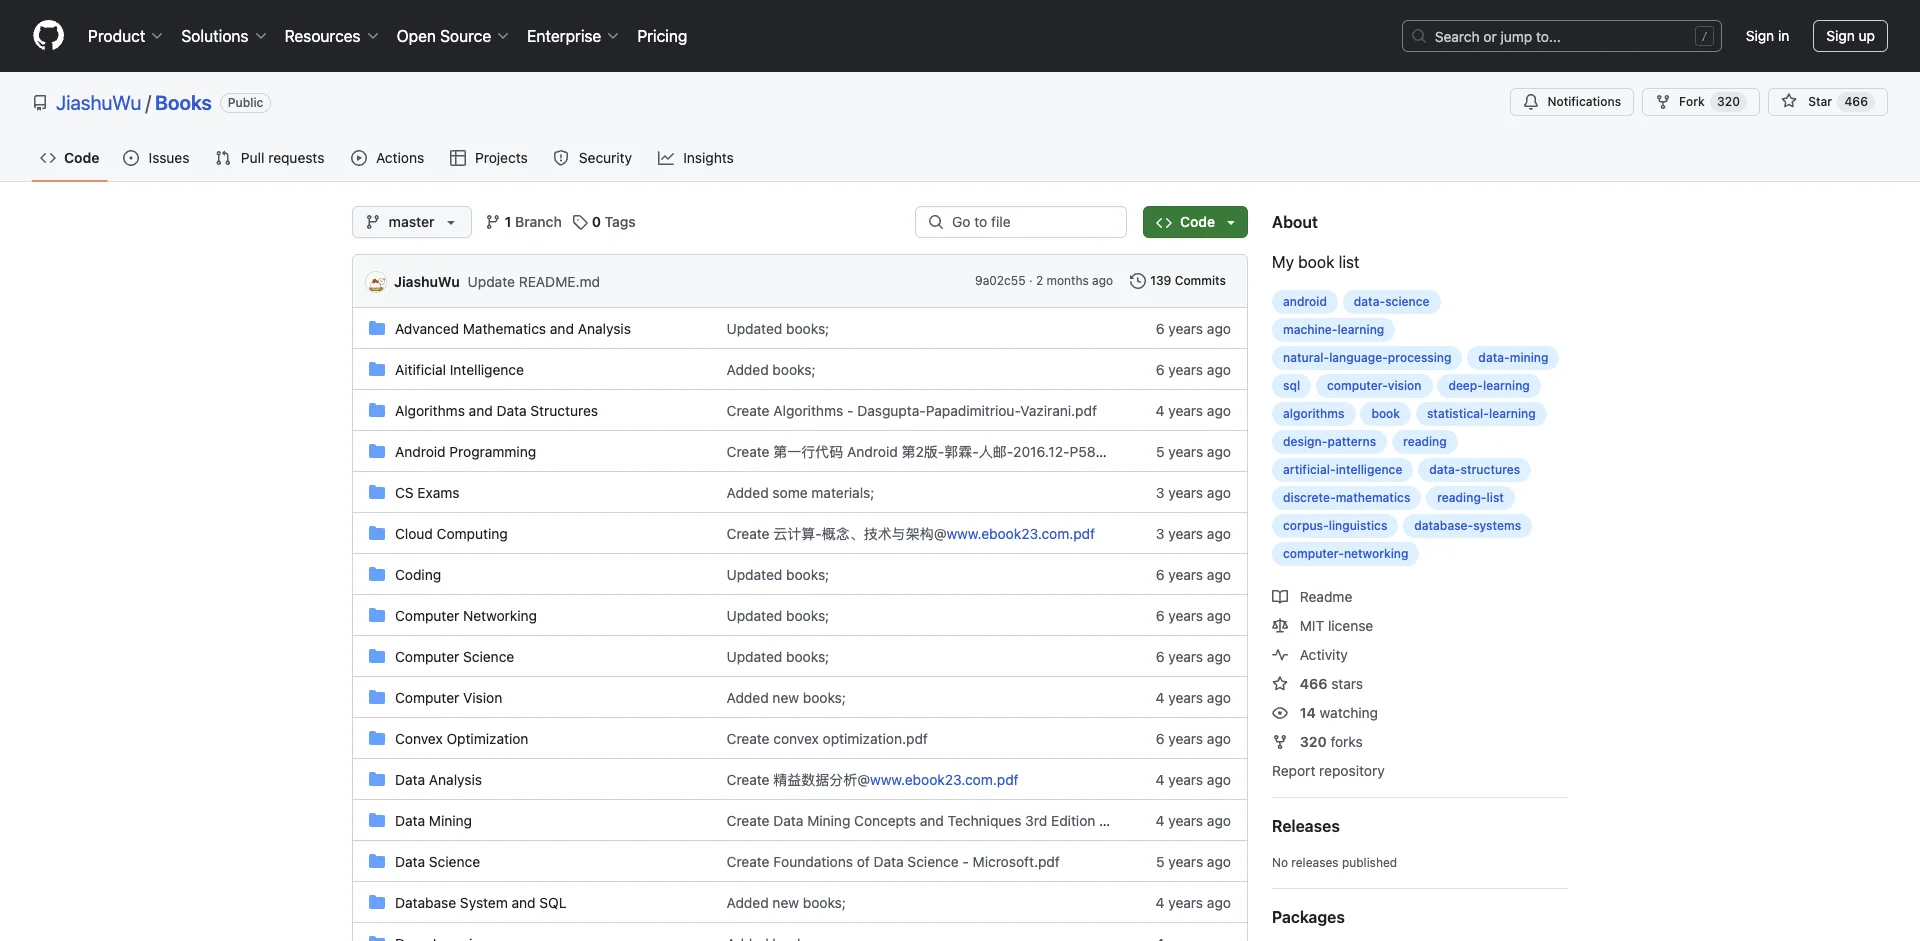Open the Algorithms and Data Structures folder

click(496, 411)
